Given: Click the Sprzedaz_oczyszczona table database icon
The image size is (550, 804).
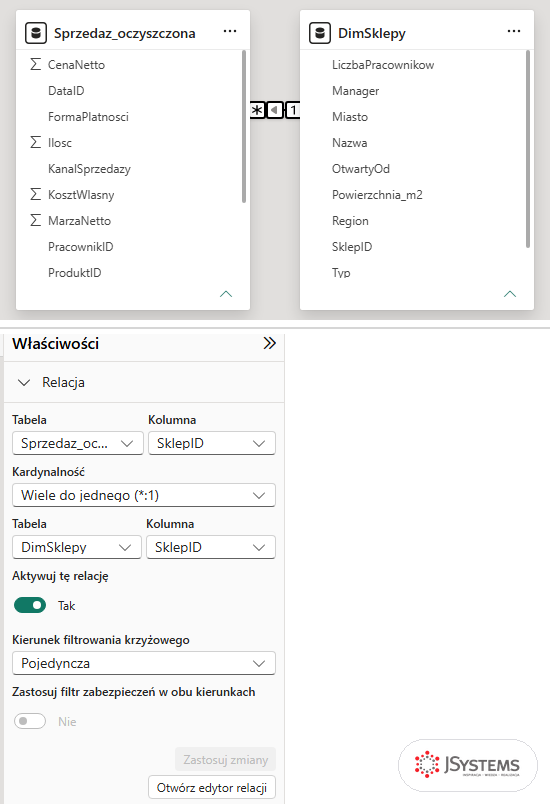Looking at the screenshot, I should (36, 33).
